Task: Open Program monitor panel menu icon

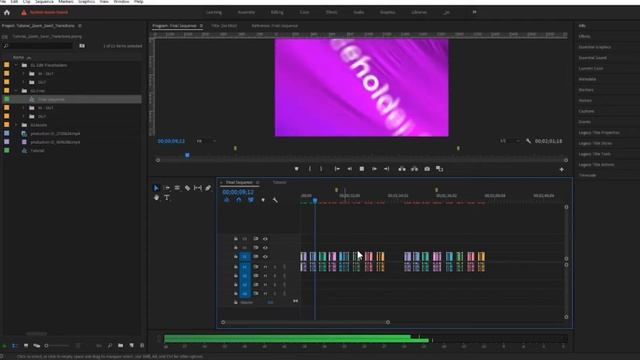Action: pos(201,26)
